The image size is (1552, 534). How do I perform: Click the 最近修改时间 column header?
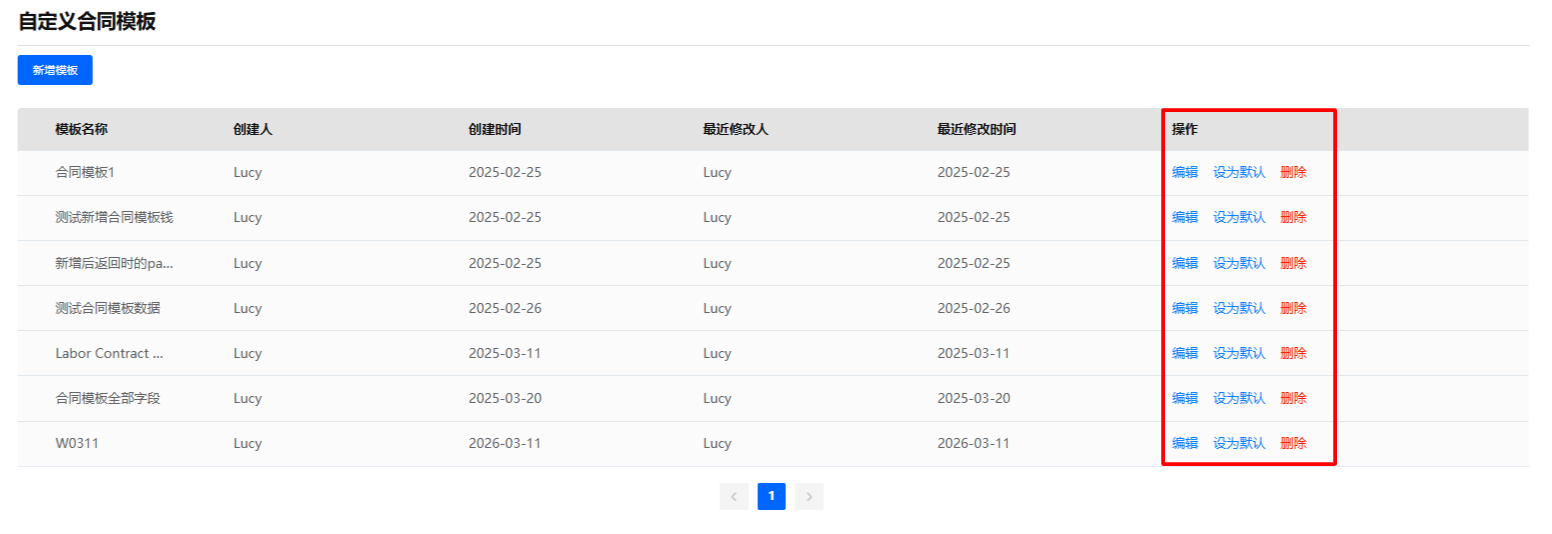[x=976, y=129]
